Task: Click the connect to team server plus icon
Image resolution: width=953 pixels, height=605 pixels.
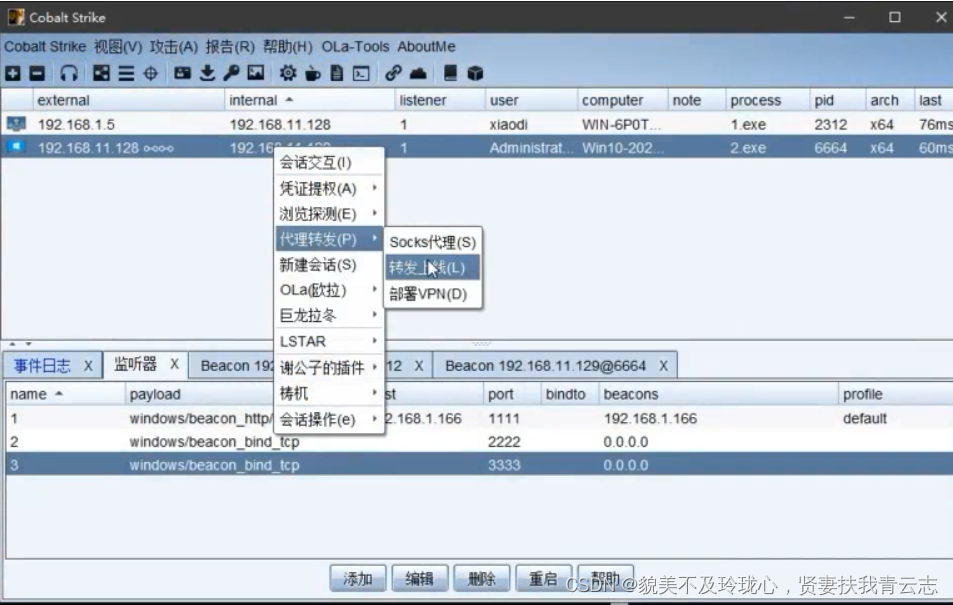Action: tap(13, 74)
